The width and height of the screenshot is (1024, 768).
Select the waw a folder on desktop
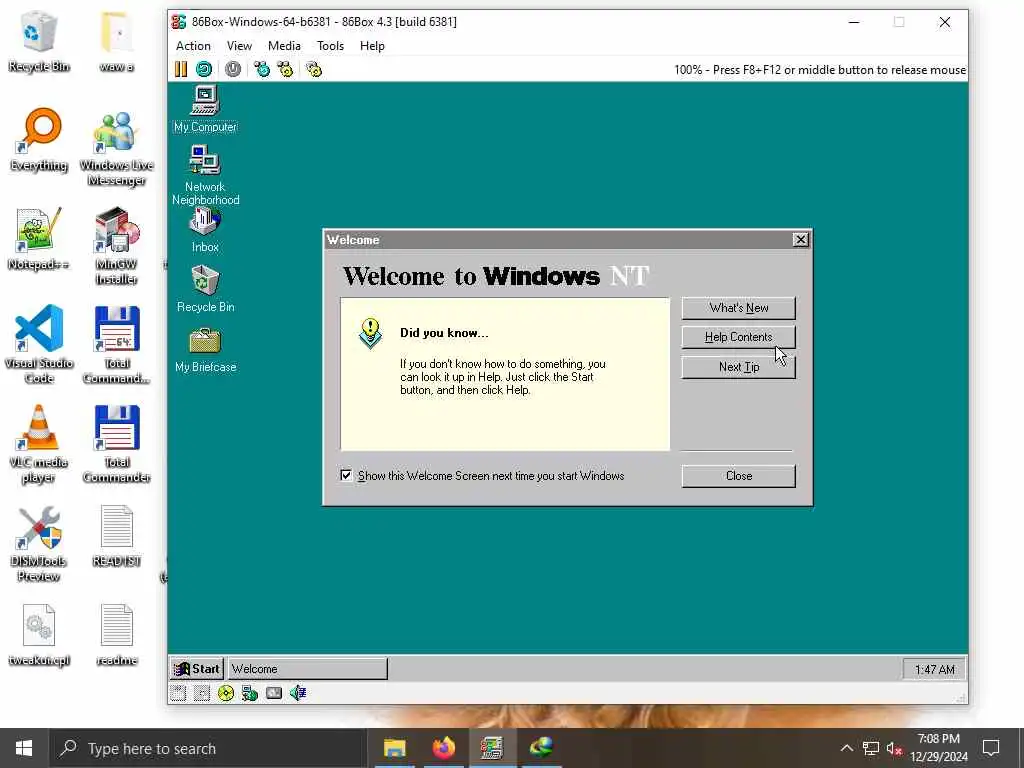116,42
